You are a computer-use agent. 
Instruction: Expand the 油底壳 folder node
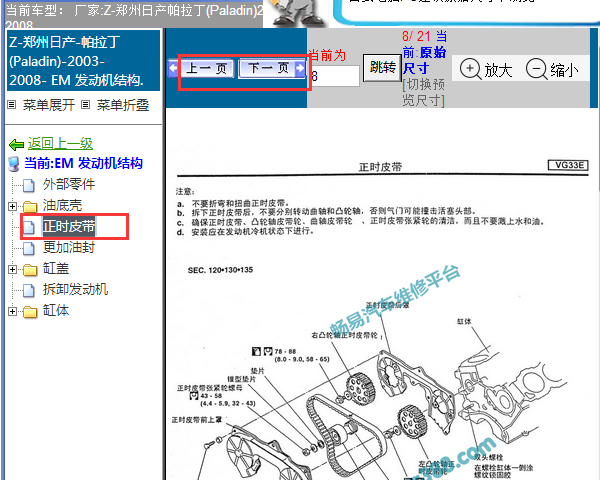coord(12,206)
